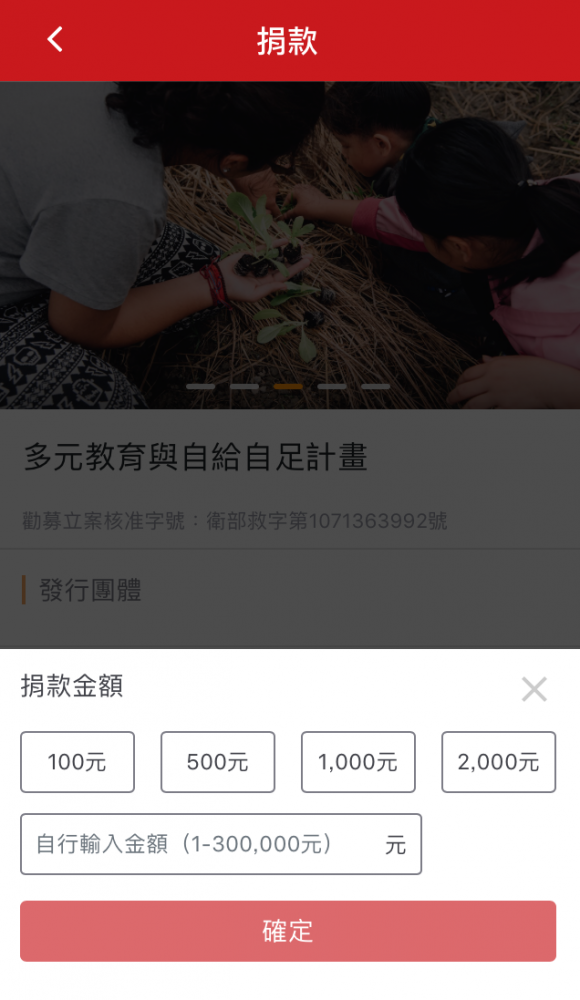The height and width of the screenshot is (1000, 580).
Task: Close the donation amount panel
Action: click(x=534, y=689)
